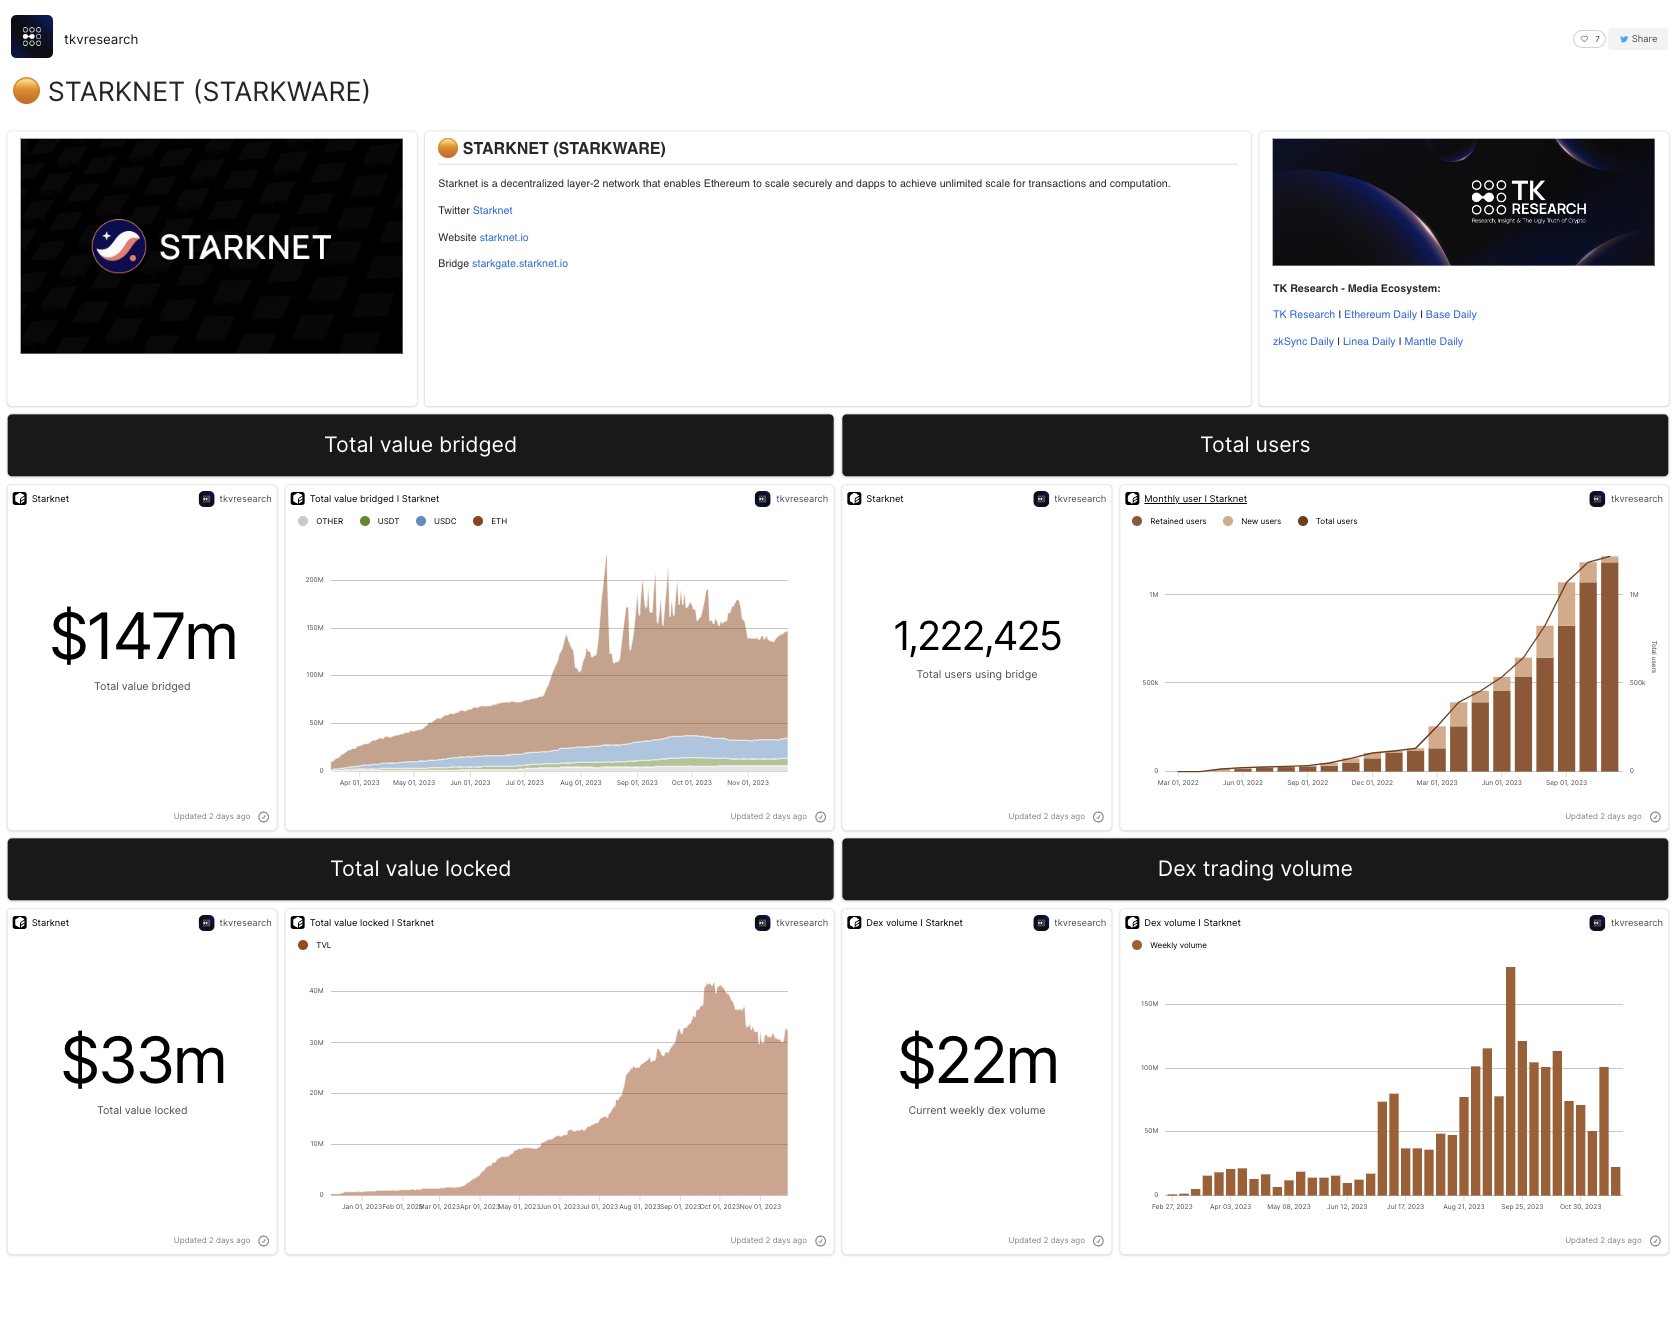Click query icon on the $22m counter card

coord(855,923)
